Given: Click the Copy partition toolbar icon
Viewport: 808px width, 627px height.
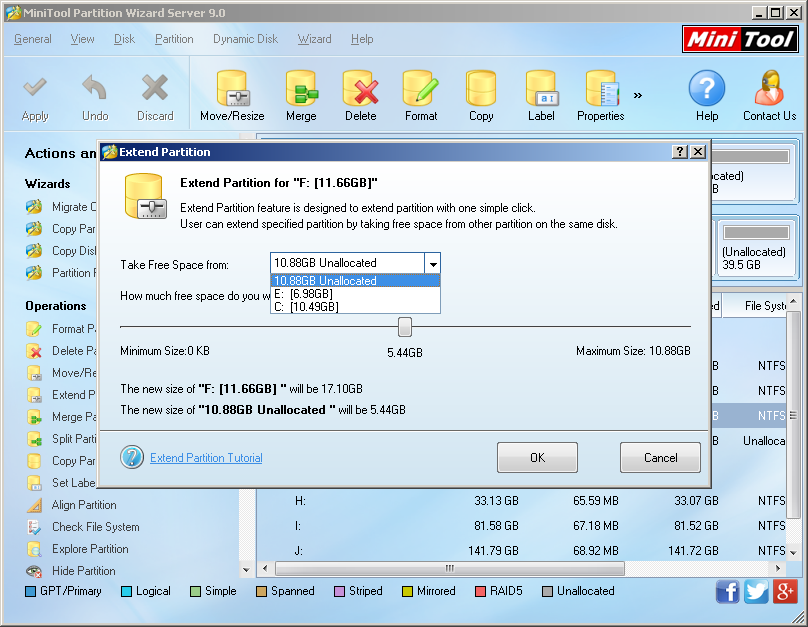Looking at the screenshot, I should [481, 89].
